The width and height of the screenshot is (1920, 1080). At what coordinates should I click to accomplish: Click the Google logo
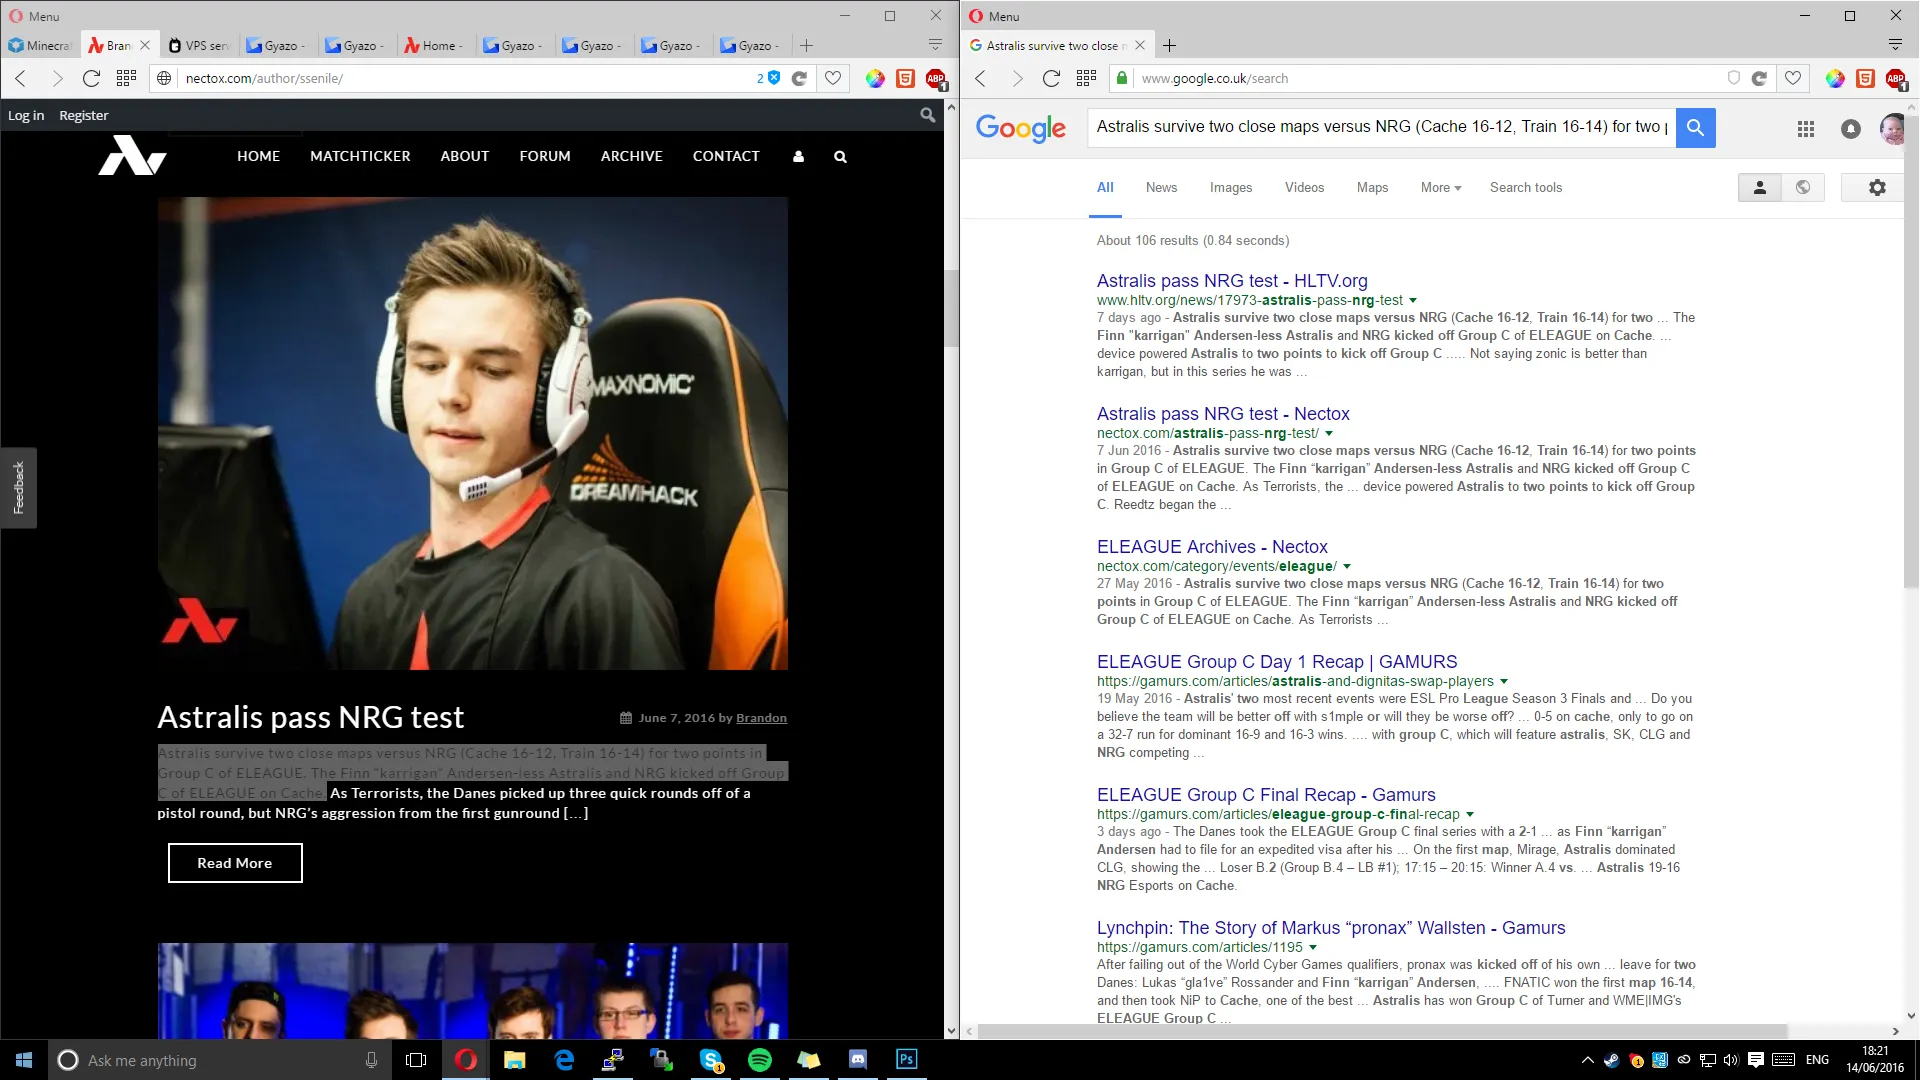(x=1021, y=128)
